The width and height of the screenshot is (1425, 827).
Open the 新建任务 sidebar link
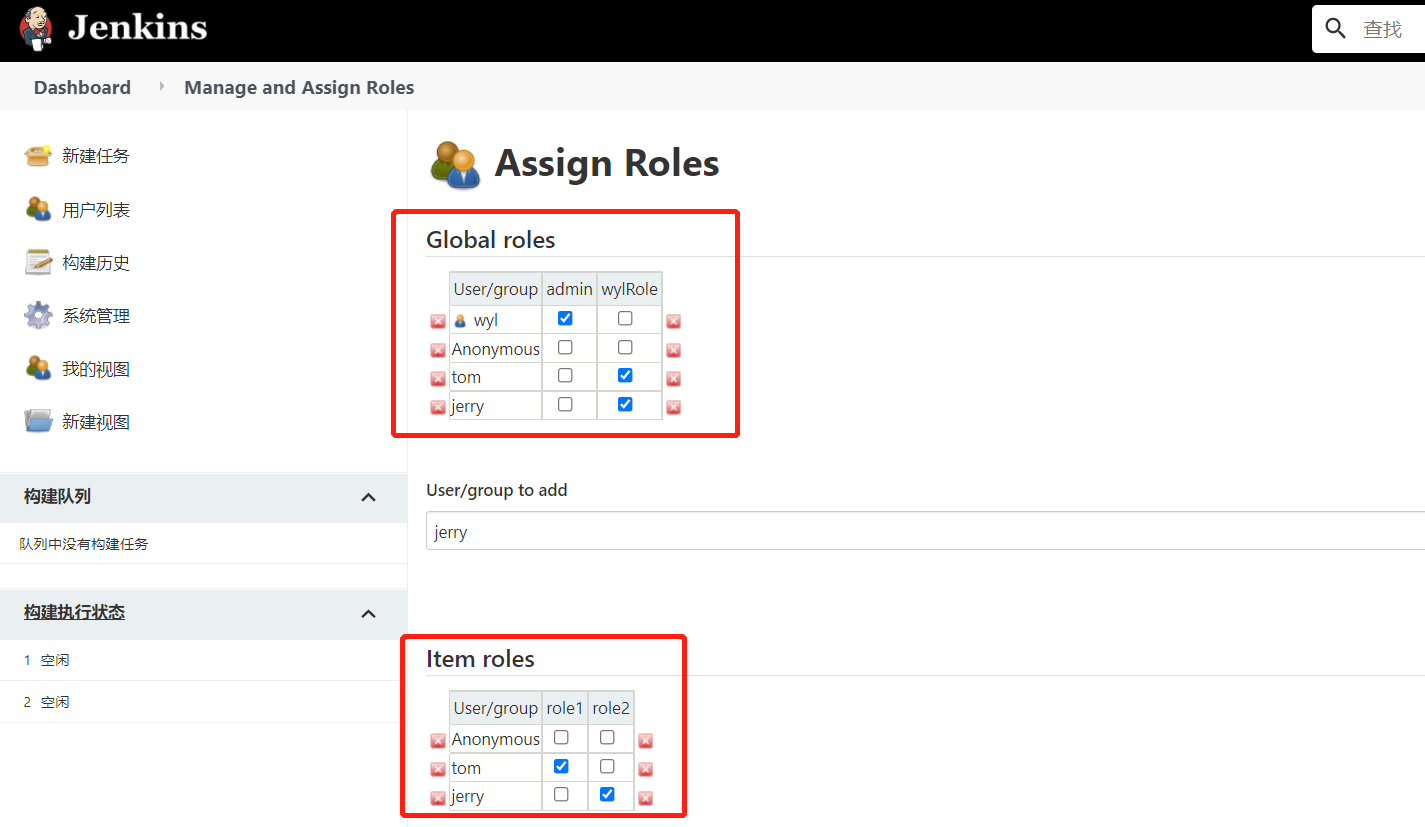click(96, 156)
